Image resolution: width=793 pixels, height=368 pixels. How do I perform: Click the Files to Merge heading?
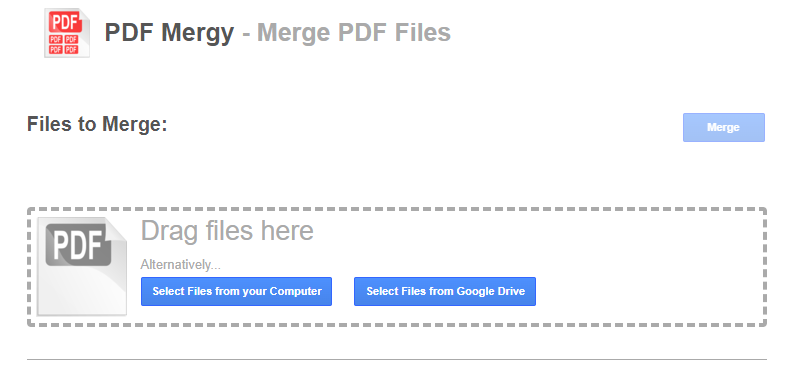click(97, 124)
